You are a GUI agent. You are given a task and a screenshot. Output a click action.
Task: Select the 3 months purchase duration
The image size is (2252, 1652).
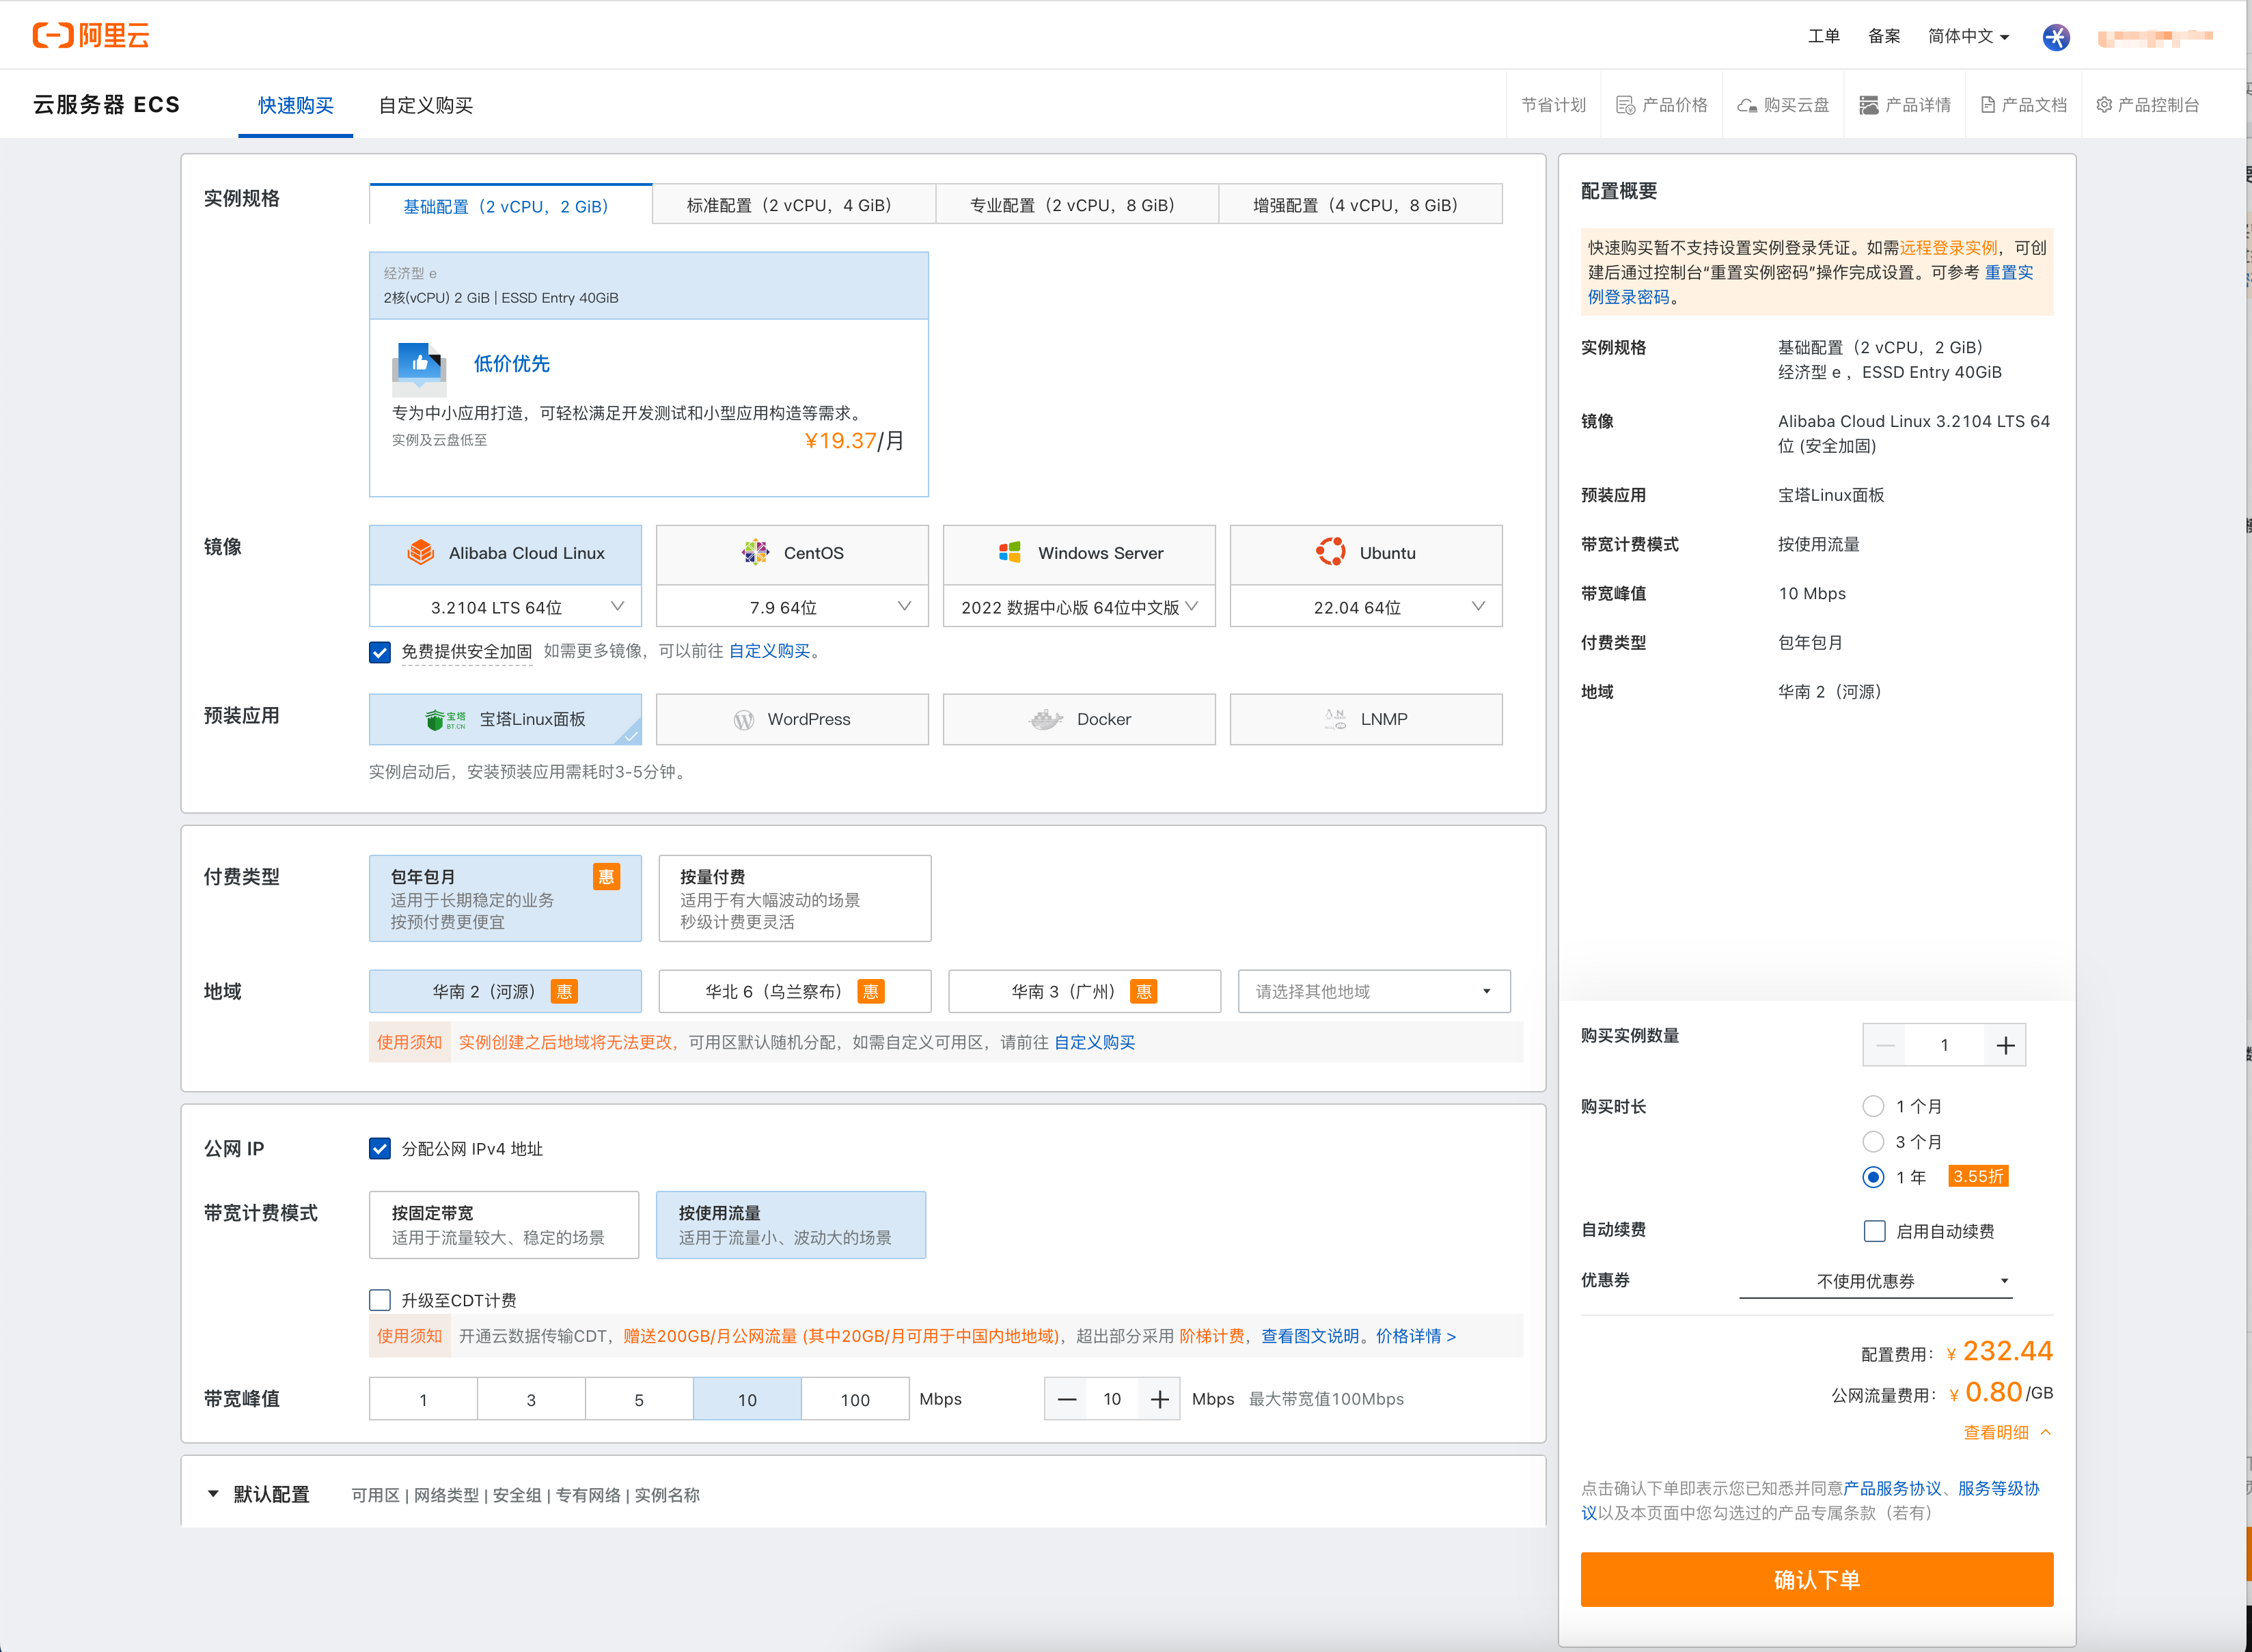point(1873,1142)
